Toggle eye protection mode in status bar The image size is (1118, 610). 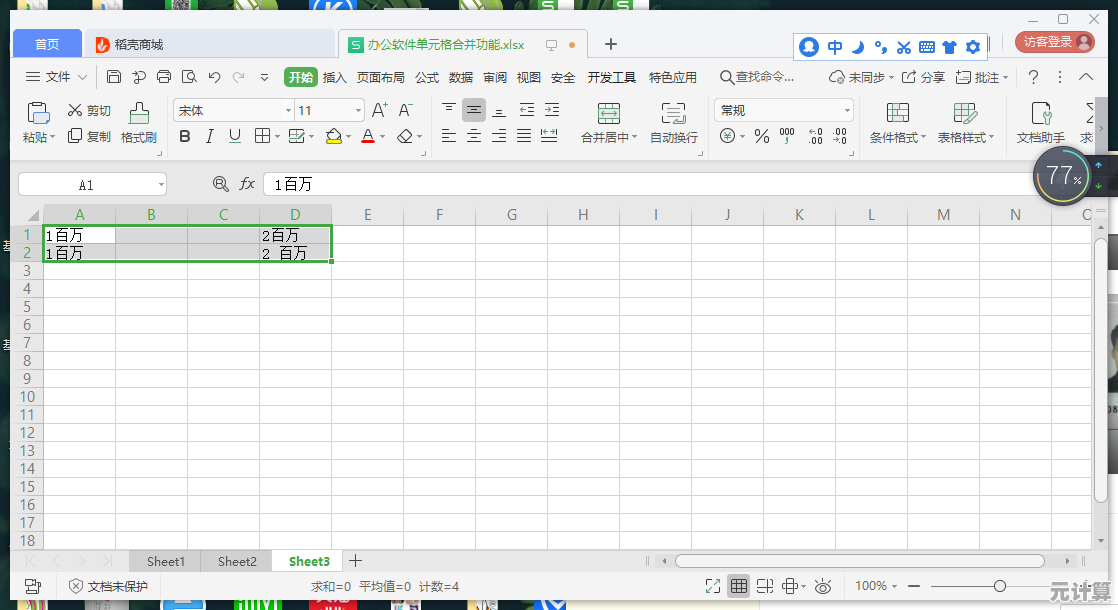point(823,586)
